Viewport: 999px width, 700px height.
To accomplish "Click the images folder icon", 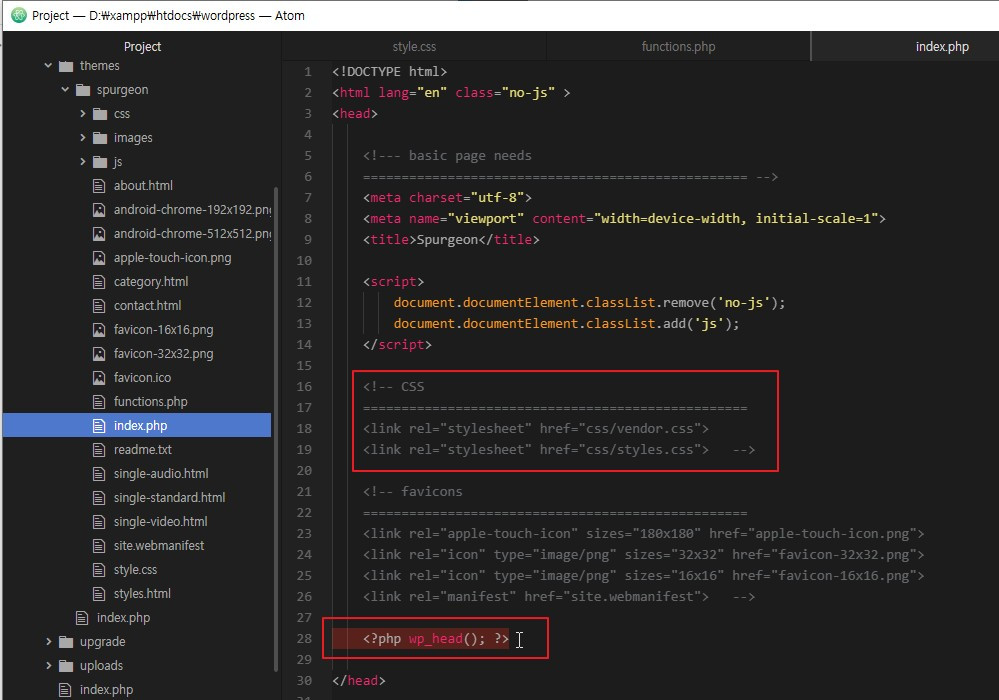I will [x=100, y=138].
